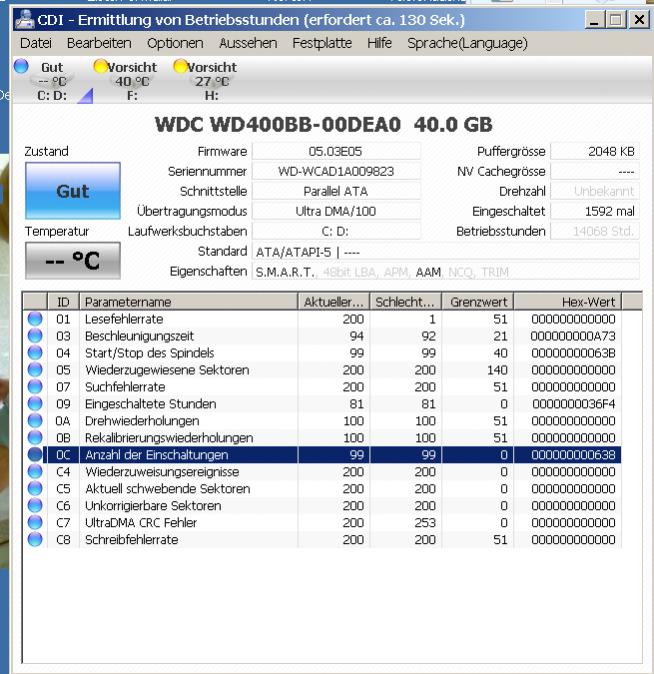This screenshot has width=654, height=674.
Task: Open the Optionen menu
Action: (175, 43)
